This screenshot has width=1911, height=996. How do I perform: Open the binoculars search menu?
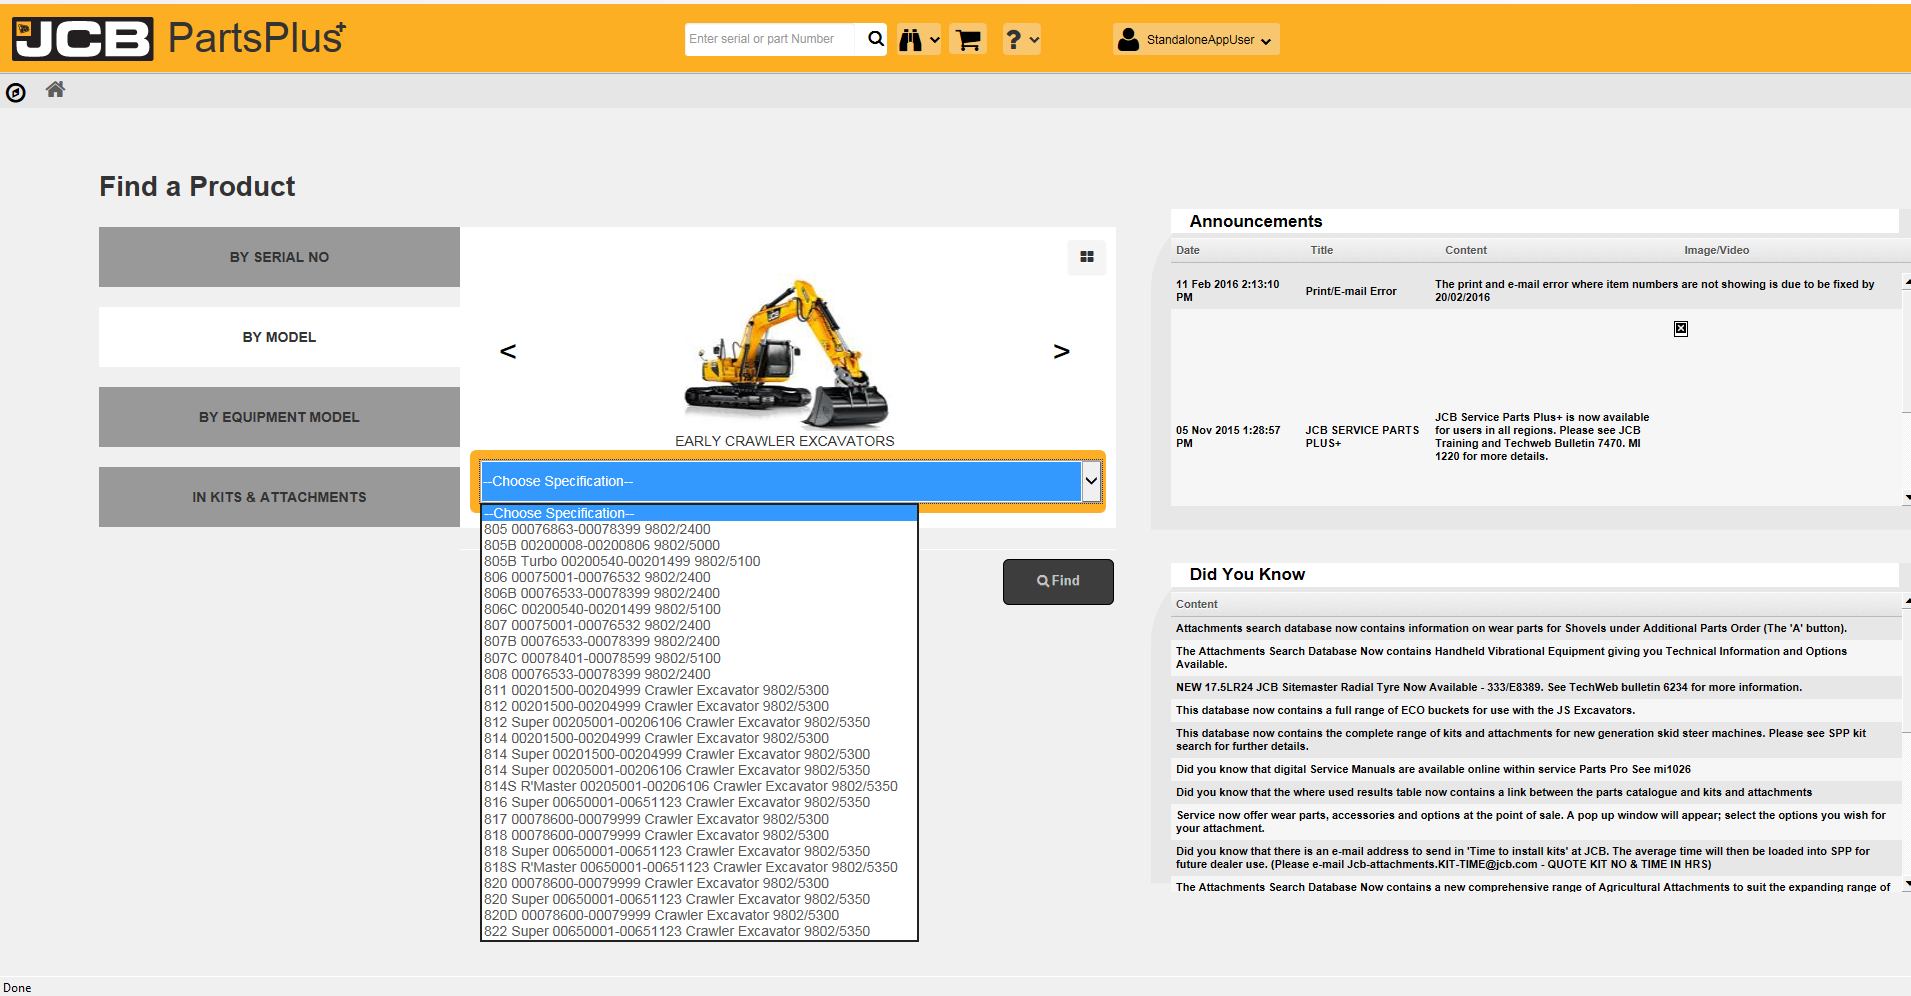tap(918, 40)
